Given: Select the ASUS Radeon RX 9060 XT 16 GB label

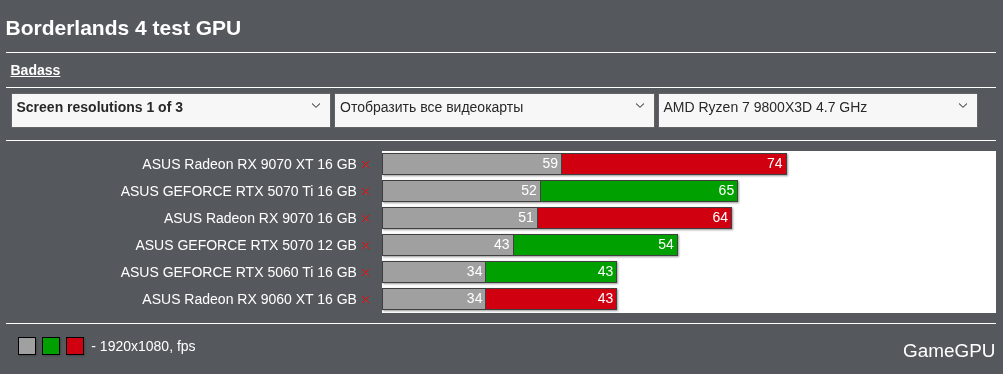Looking at the screenshot, I should [x=249, y=299].
